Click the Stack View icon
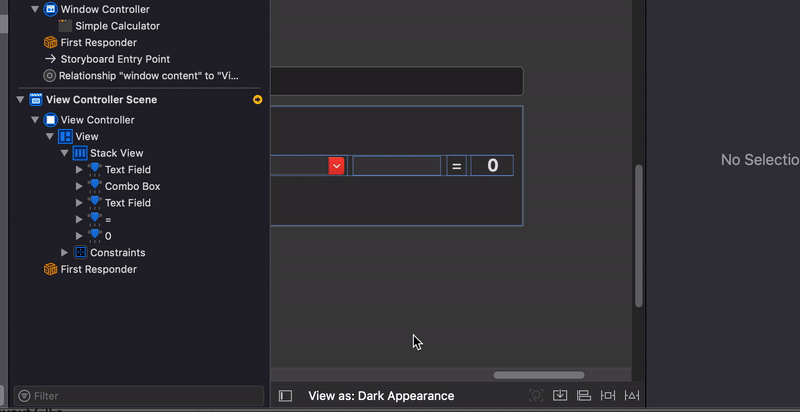This screenshot has height=412, width=800. point(80,153)
